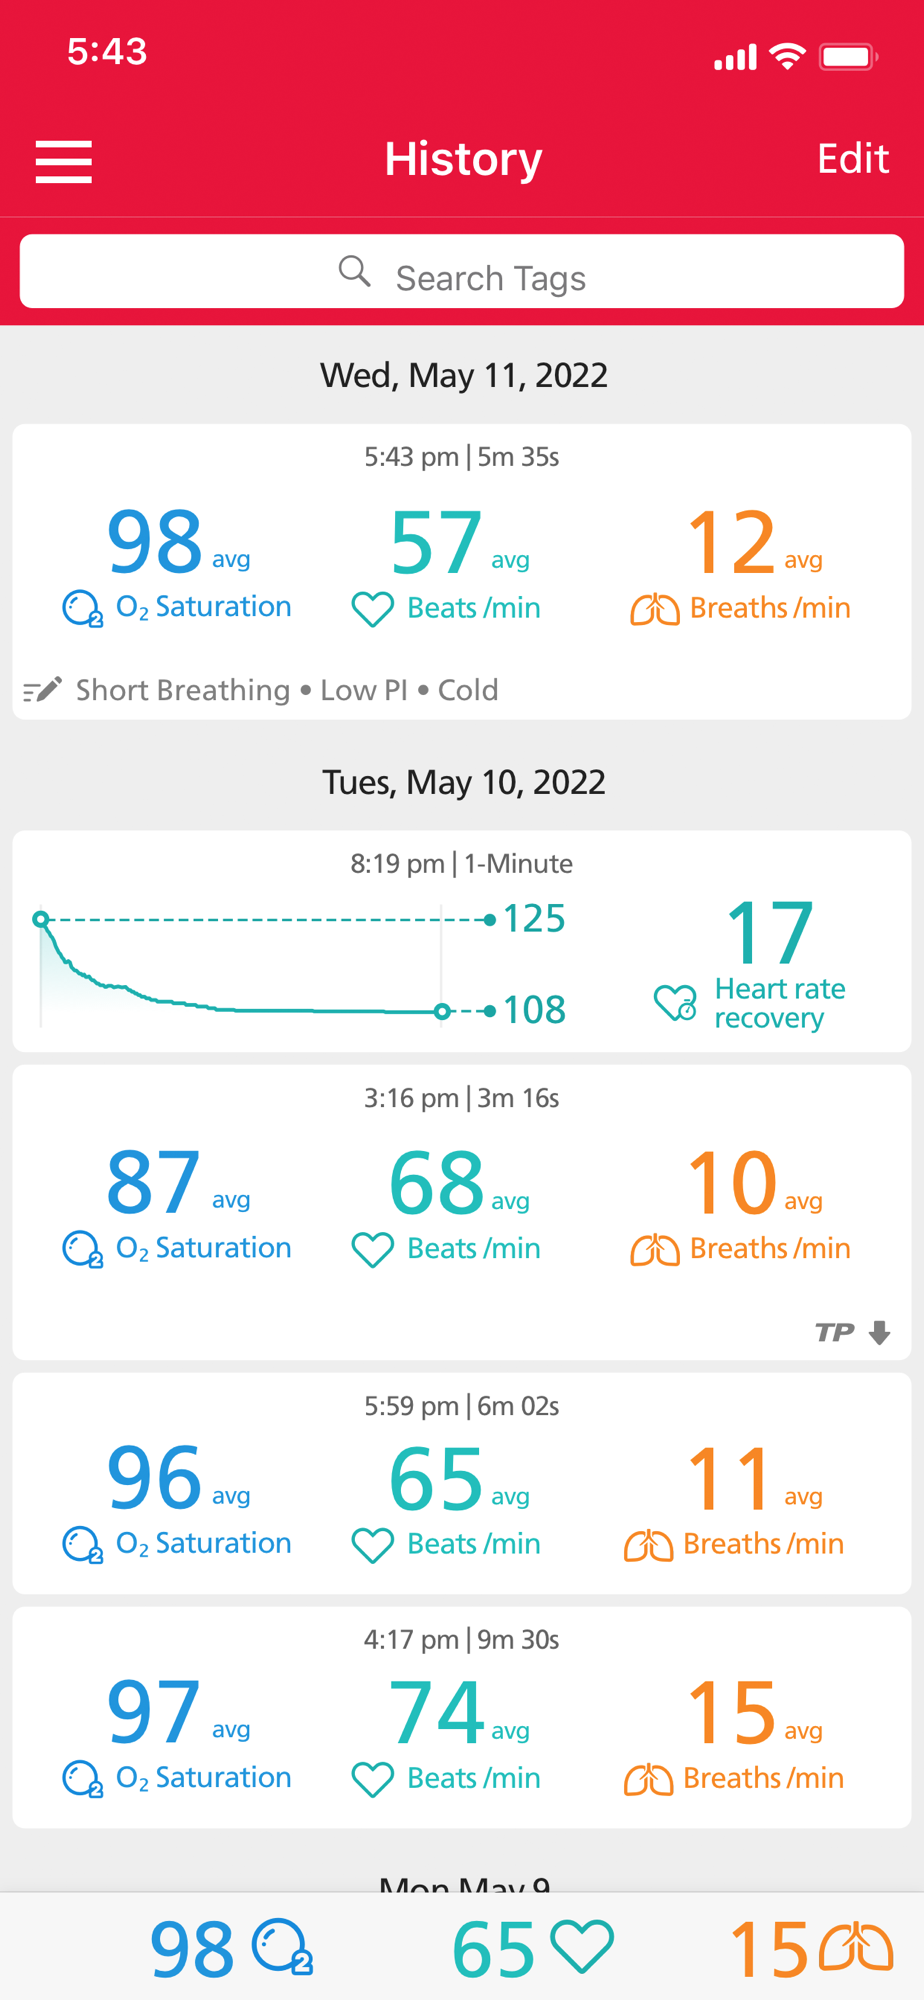
Task: Tap the bottom bar O2 icon
Action: point(282,1947)
